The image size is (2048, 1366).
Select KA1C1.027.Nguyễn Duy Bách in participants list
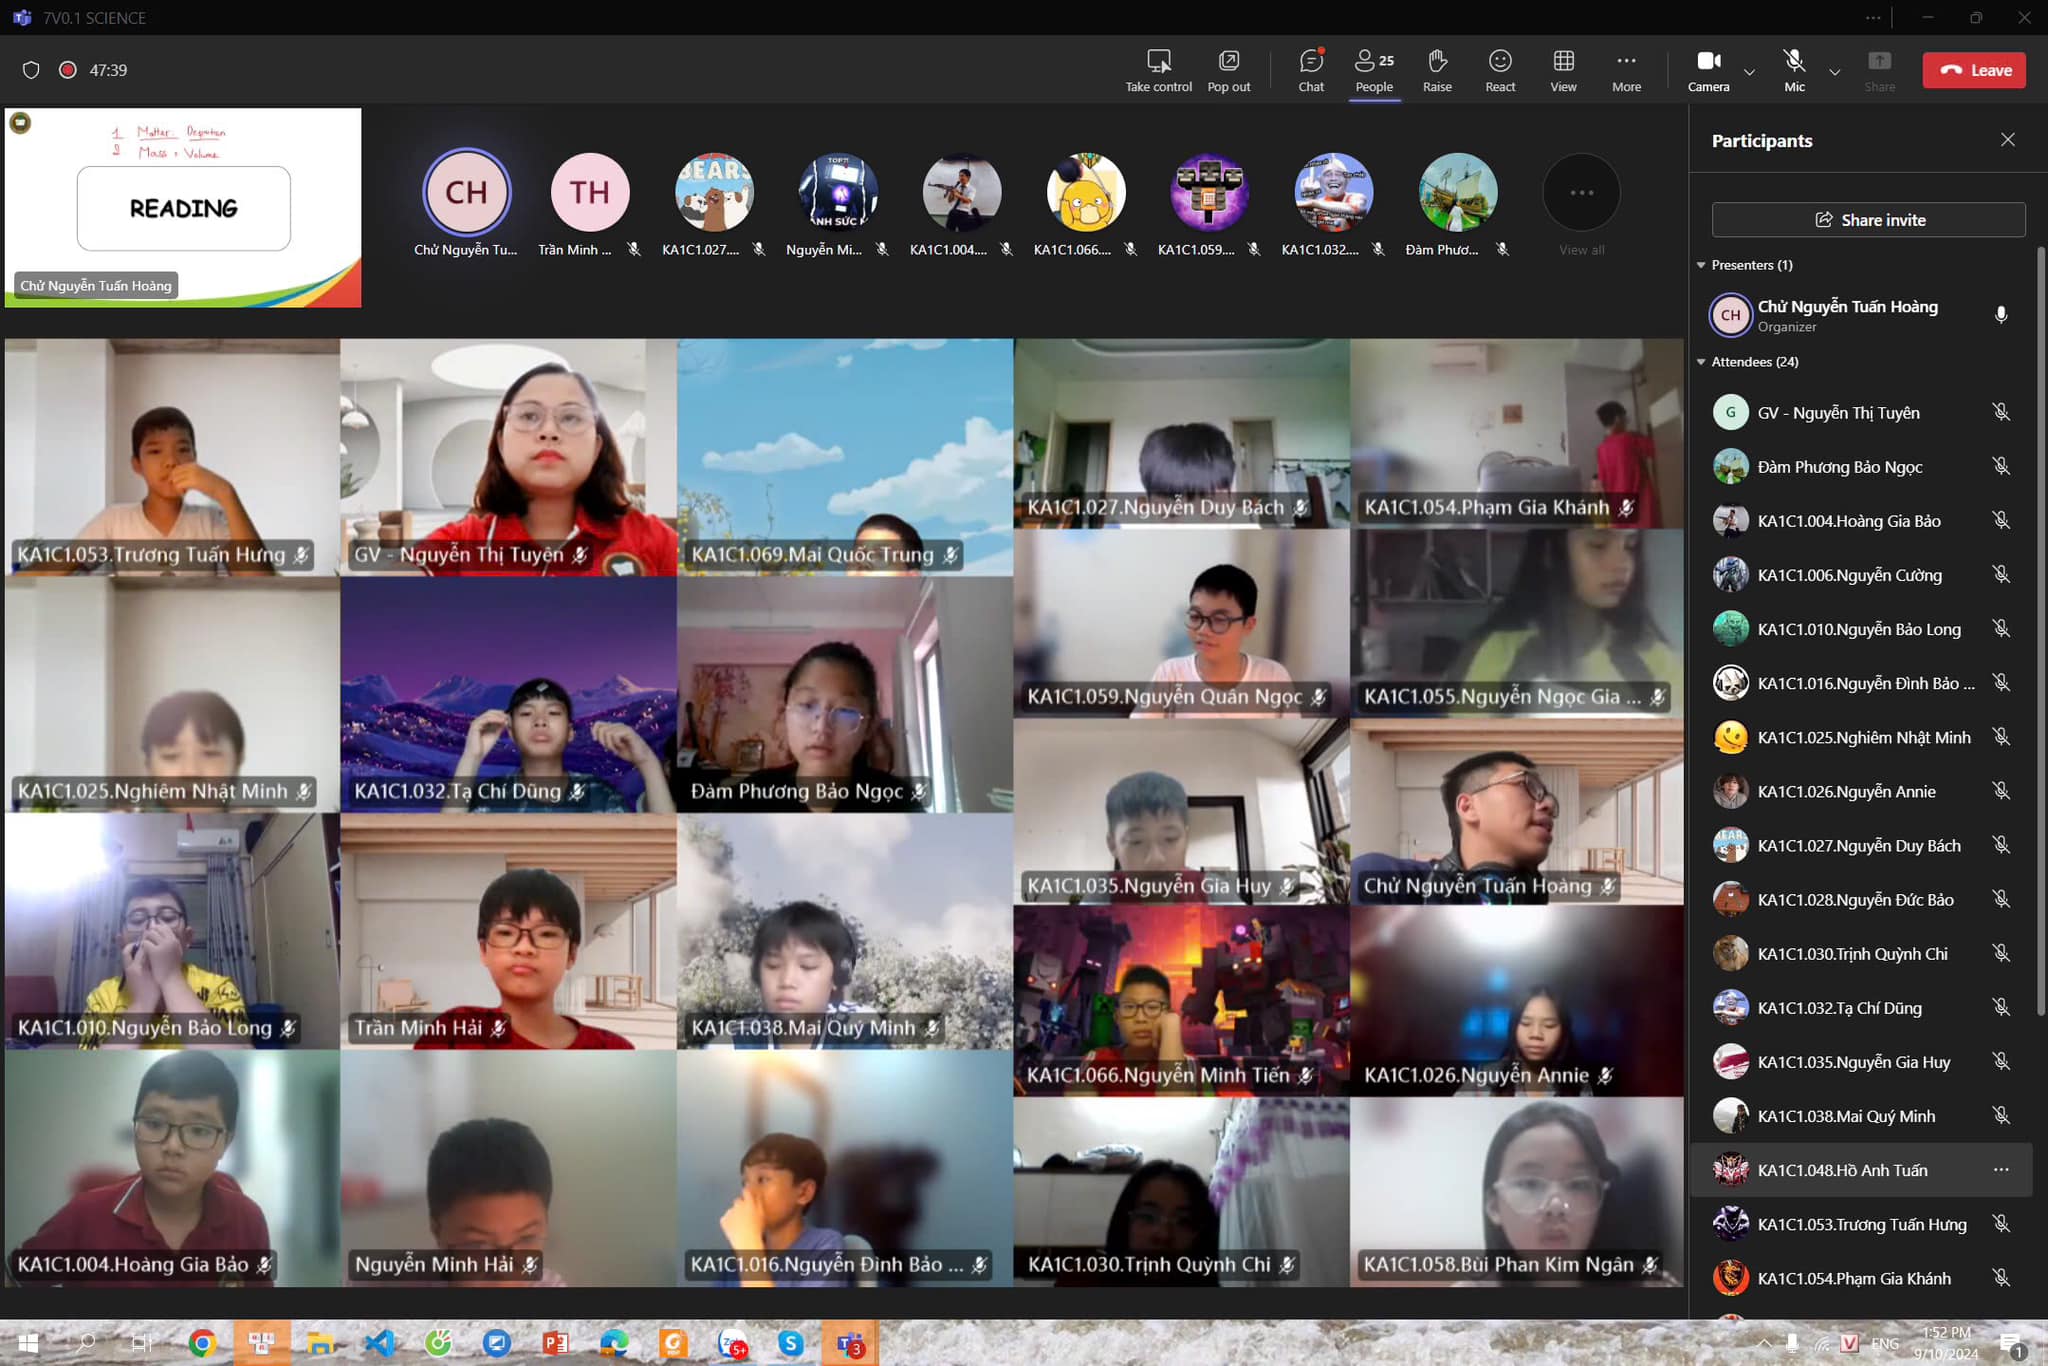point(1861,845)
